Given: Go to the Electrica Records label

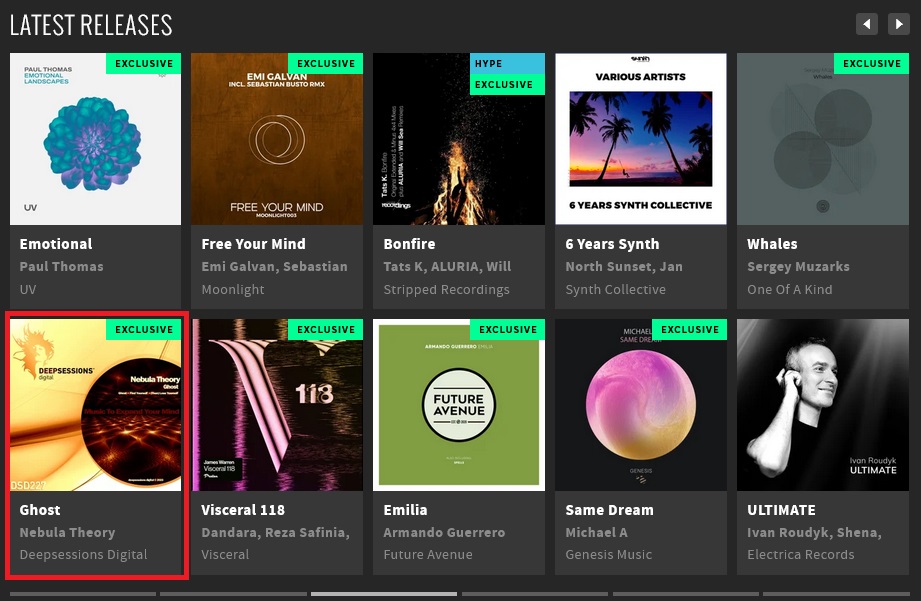Looking at the screenshot, I should point(801,555).
